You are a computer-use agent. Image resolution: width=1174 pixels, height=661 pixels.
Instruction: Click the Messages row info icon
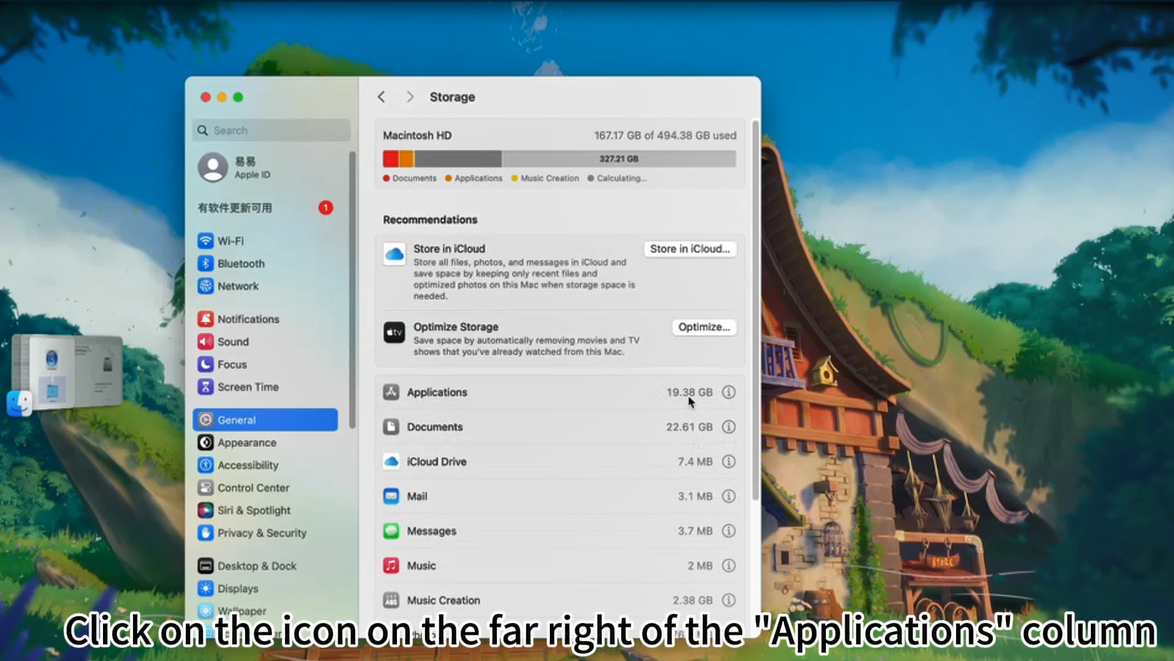tap(729, 531)
